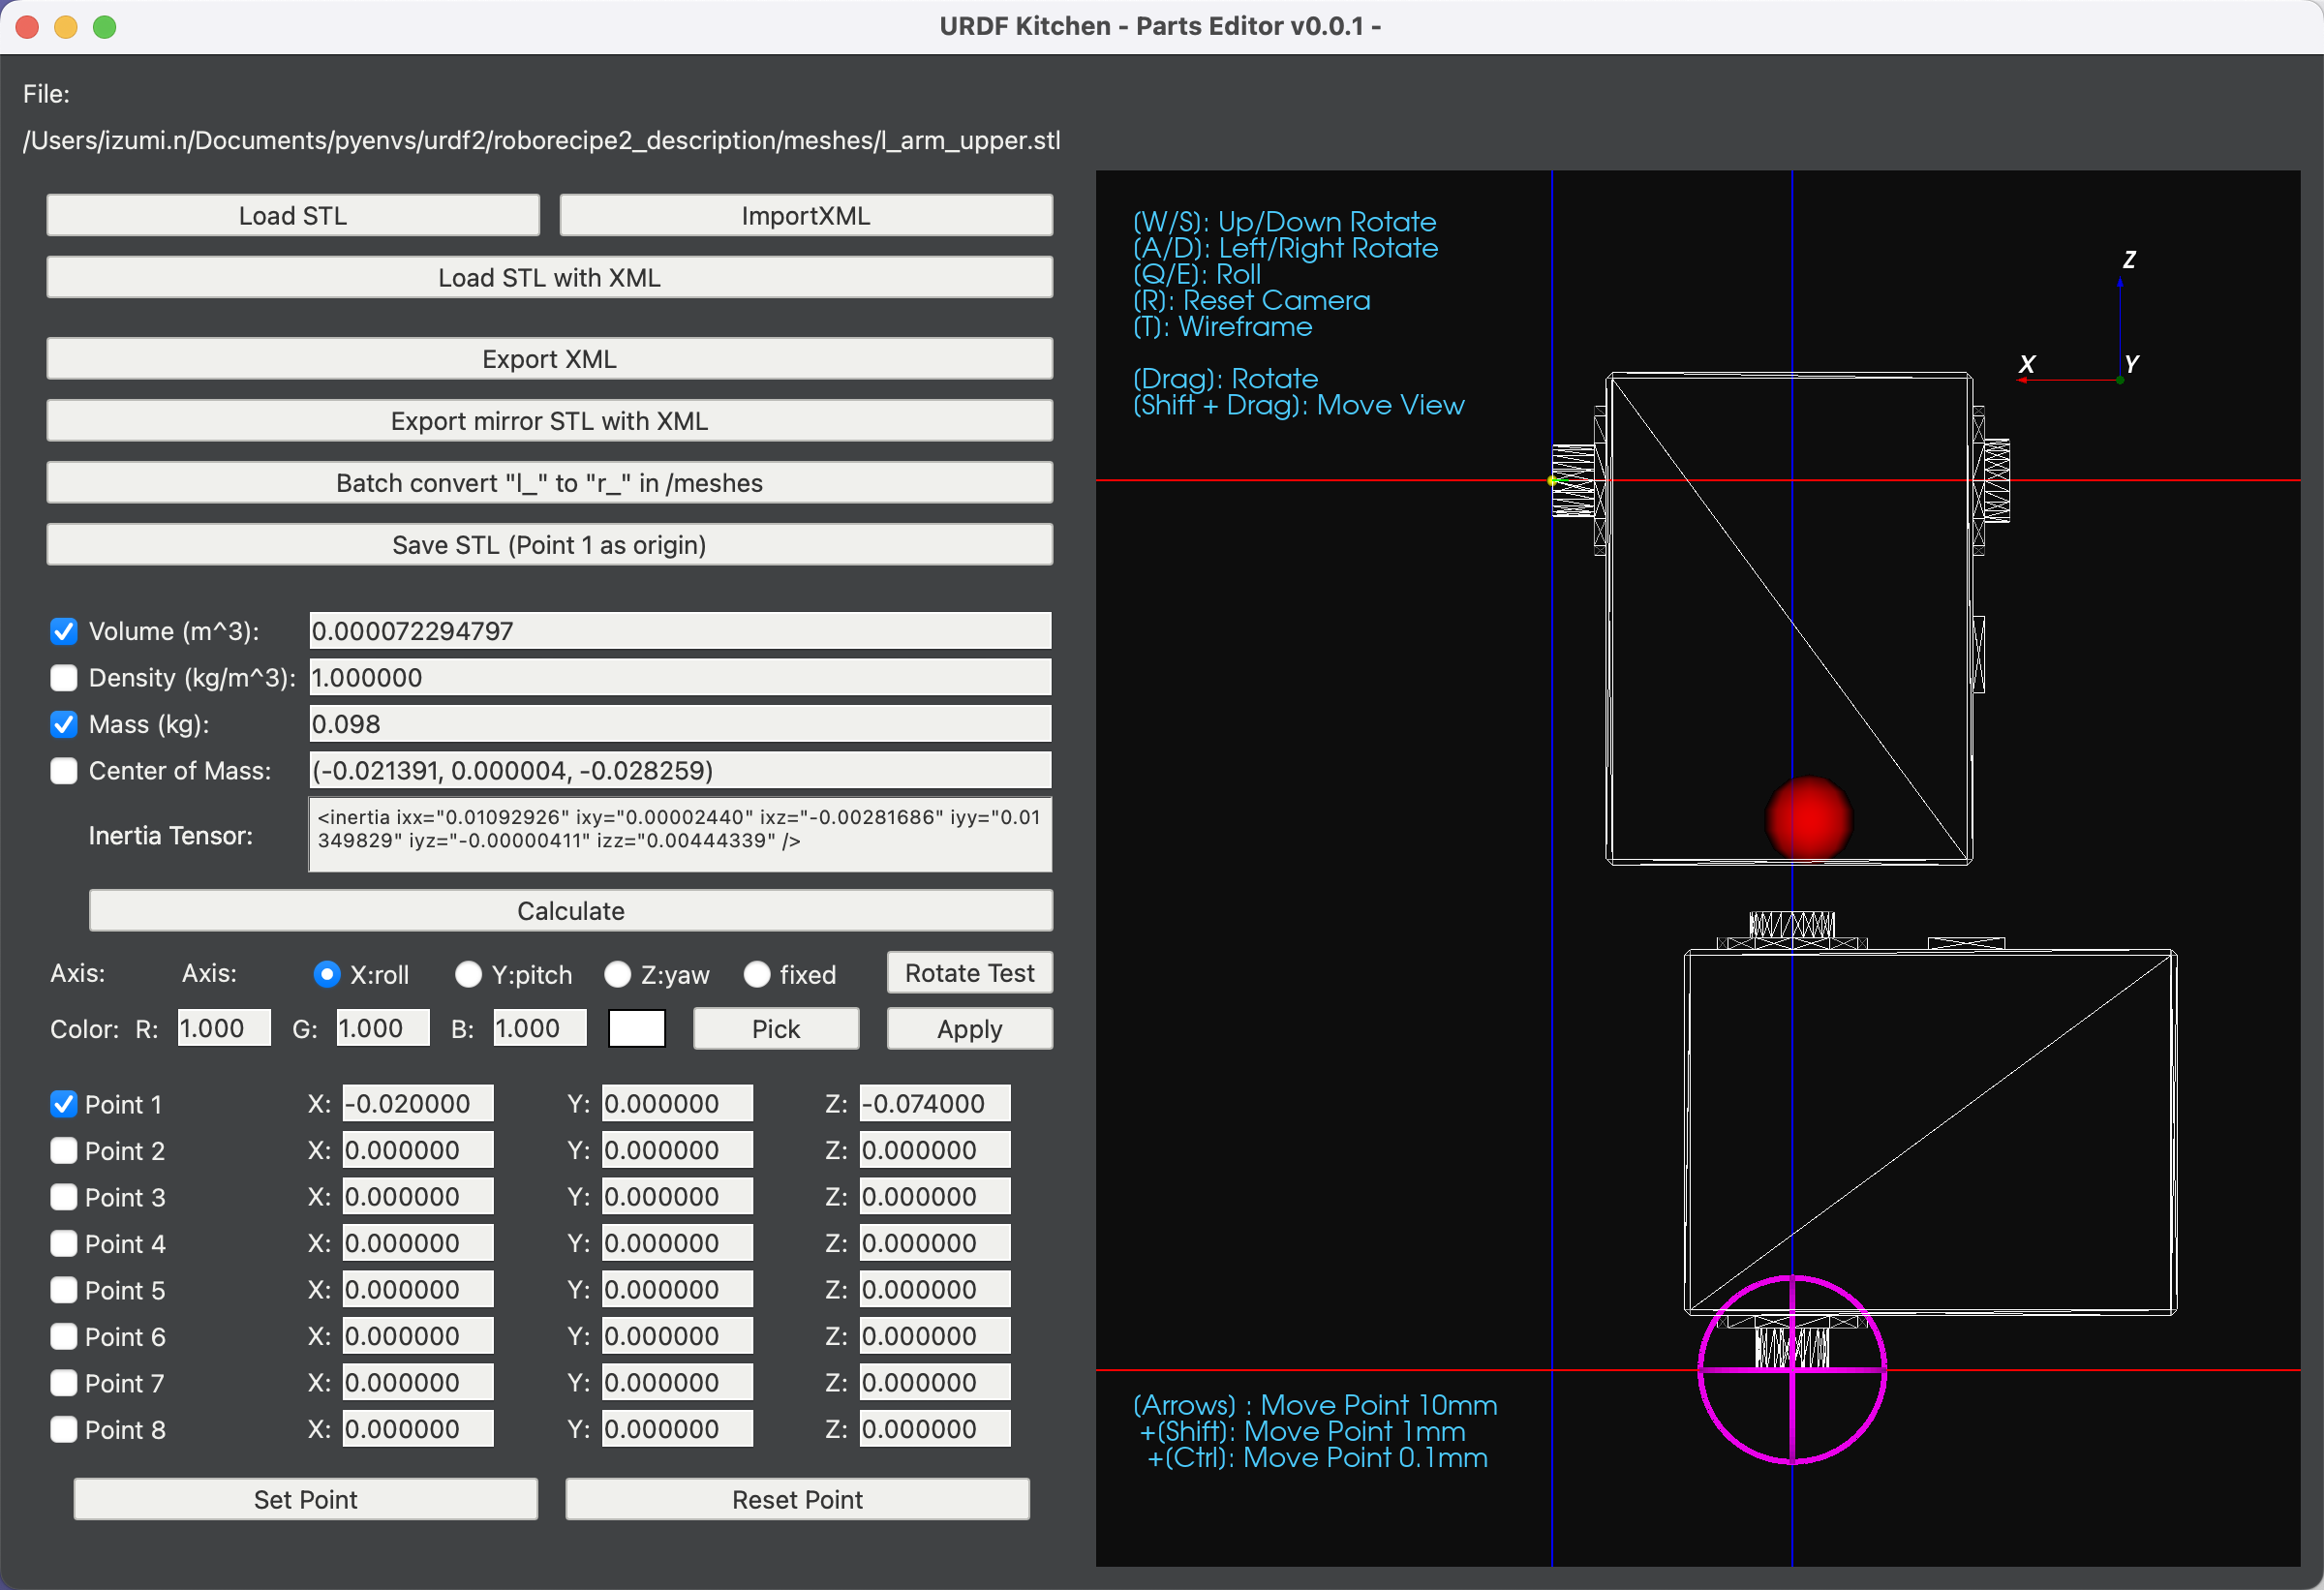
Task: Click the macOS green zoom button
Action: coord(105,27)
